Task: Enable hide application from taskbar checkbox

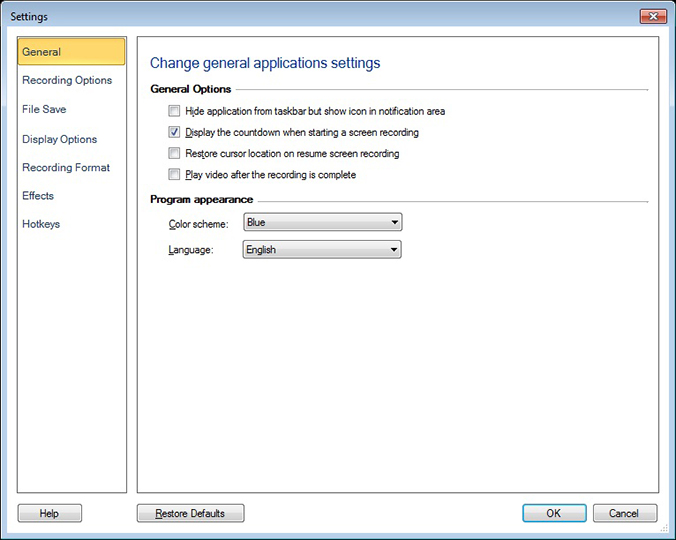Action: [175, 111]
